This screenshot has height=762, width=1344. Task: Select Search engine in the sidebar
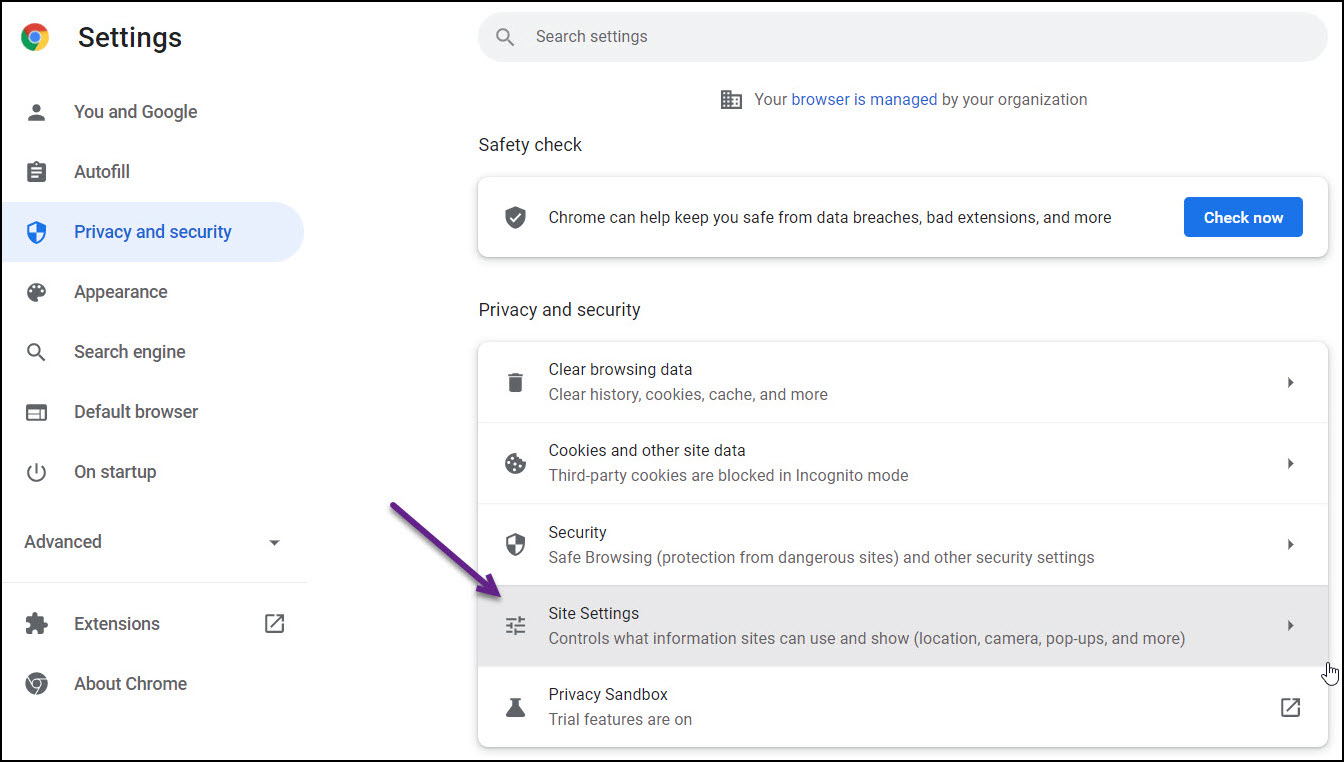coord(130,352)
